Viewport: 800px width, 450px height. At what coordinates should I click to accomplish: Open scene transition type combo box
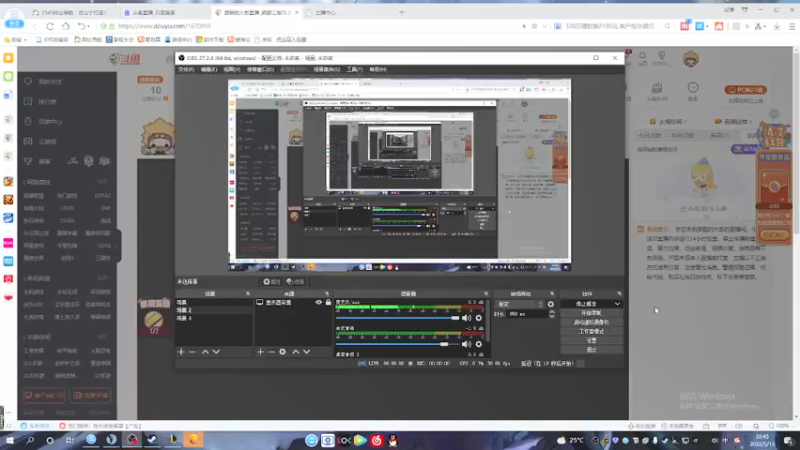coord(520,304)
